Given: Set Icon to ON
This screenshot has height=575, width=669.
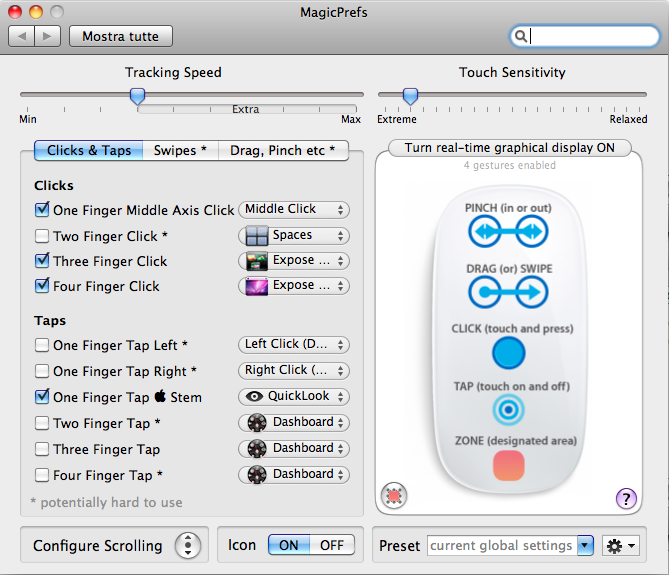Looking at the screenshot, I should [289, 545].
